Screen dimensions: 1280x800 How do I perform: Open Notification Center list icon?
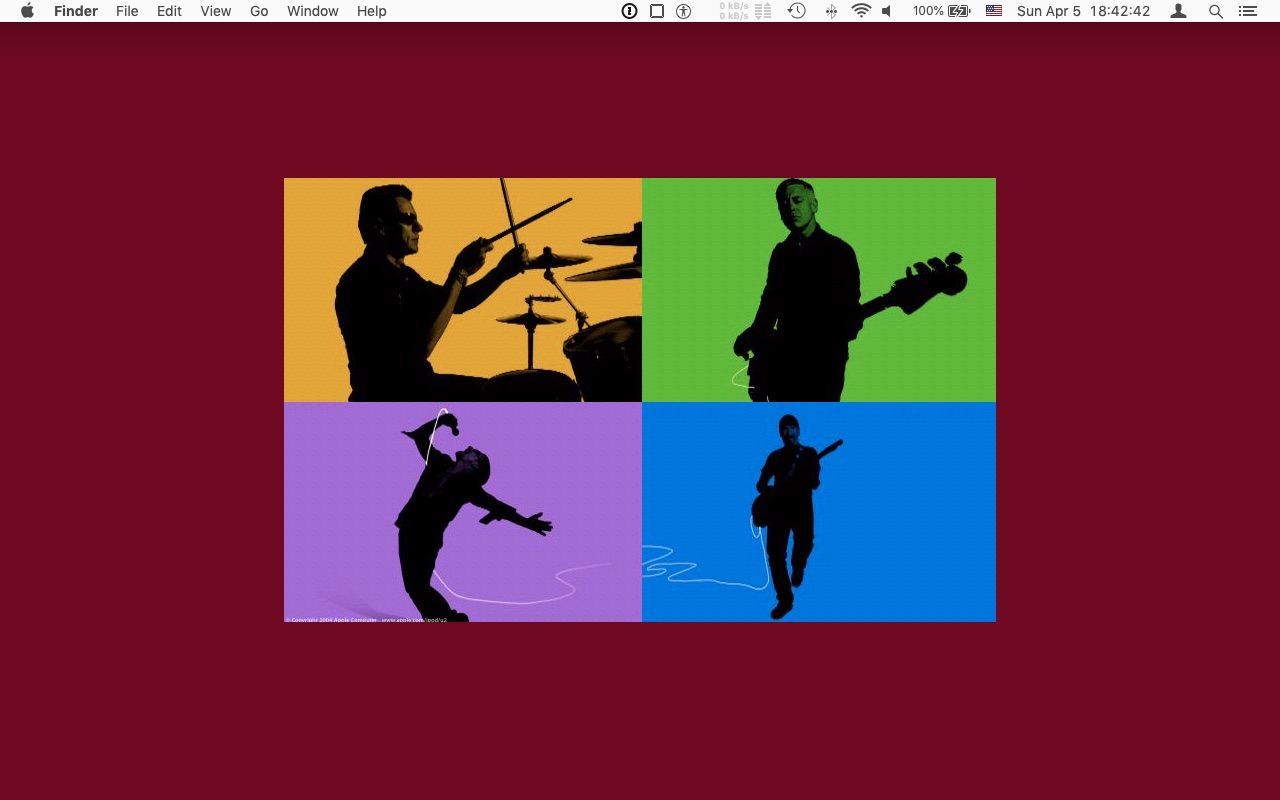(1247, 11)
